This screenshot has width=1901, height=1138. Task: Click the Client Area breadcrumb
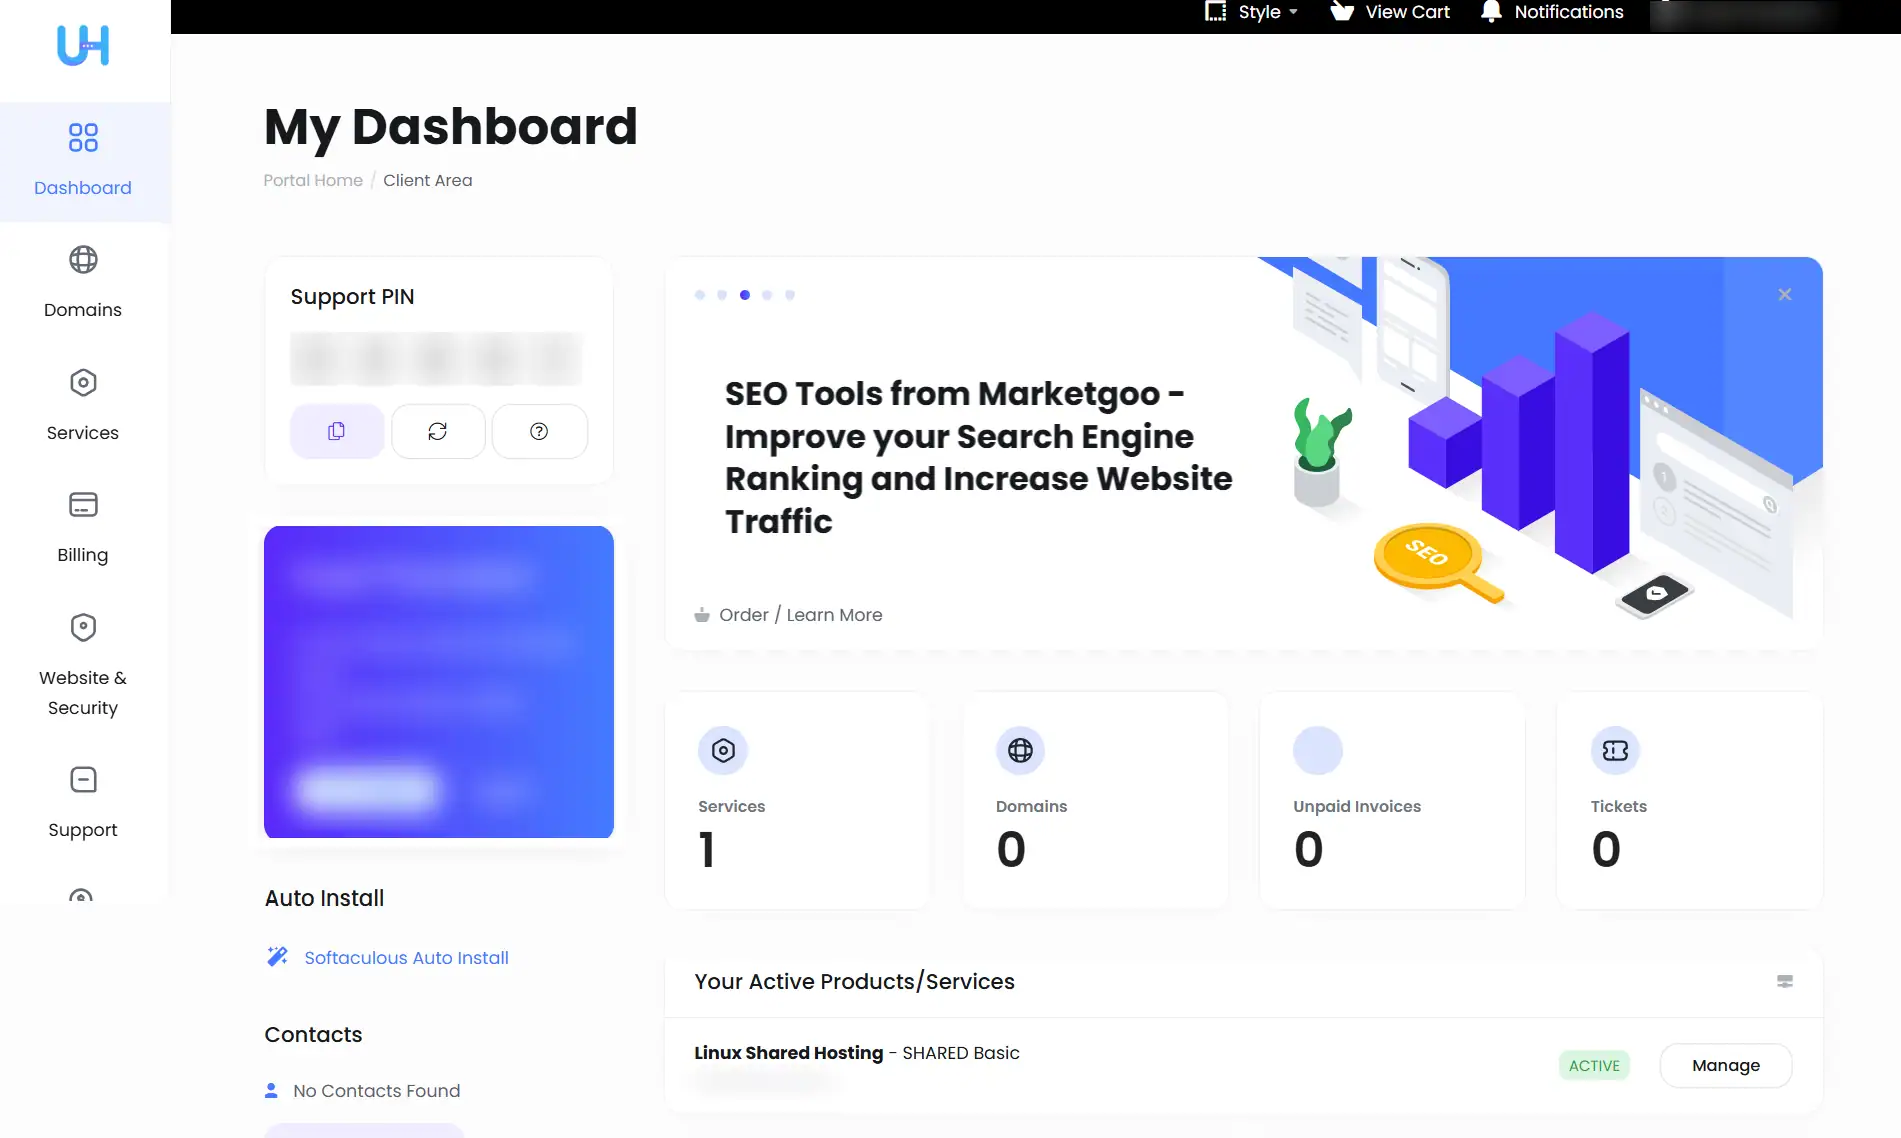tap(427, 180)
